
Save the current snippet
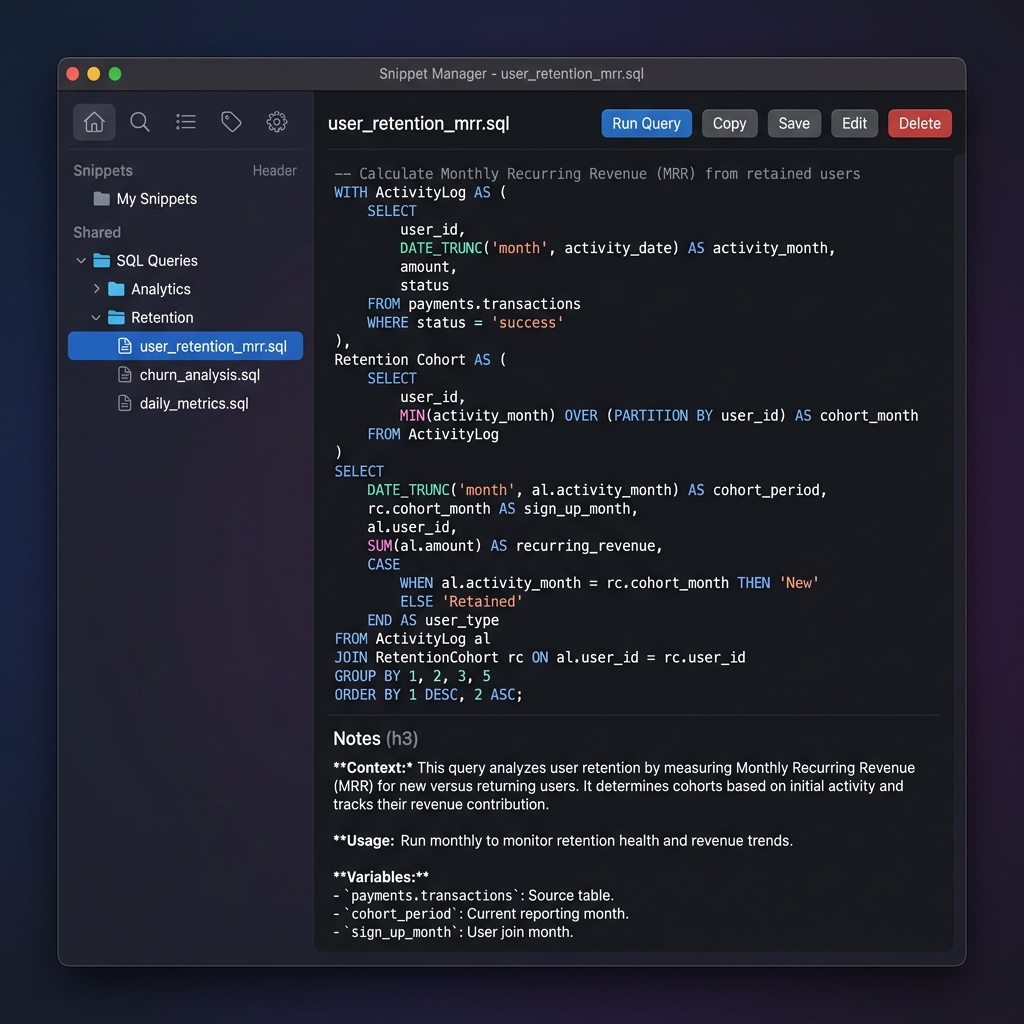[794, 123]
